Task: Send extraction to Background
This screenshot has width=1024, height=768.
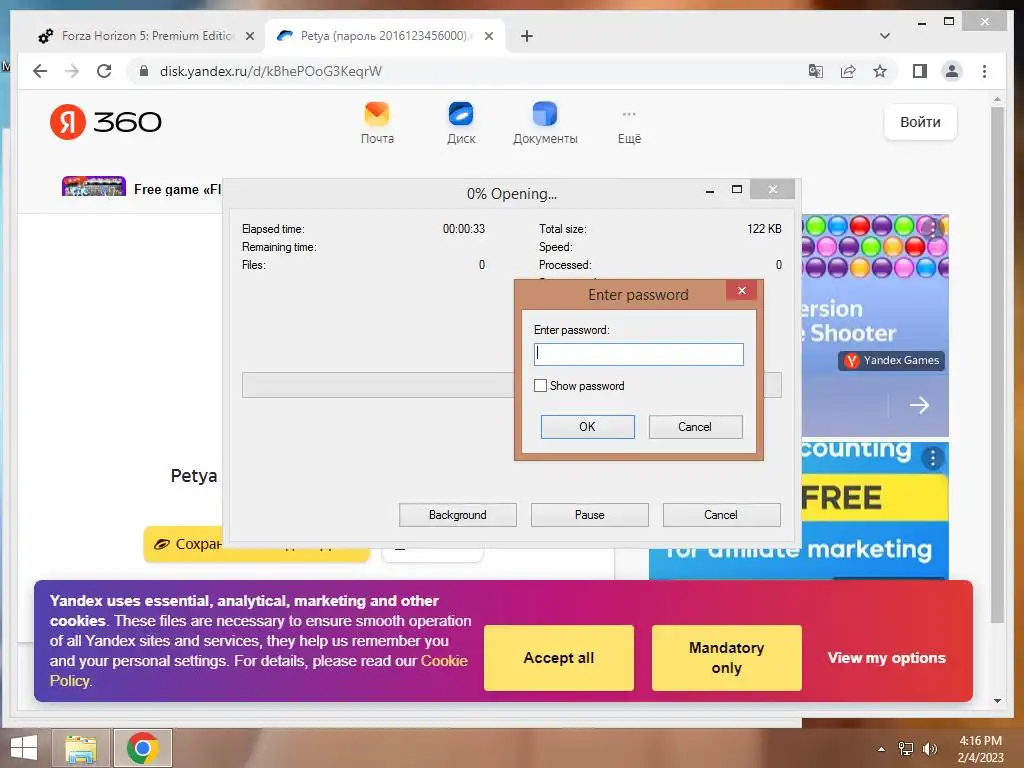Action: pyautogui.click(x=458, y=515)
